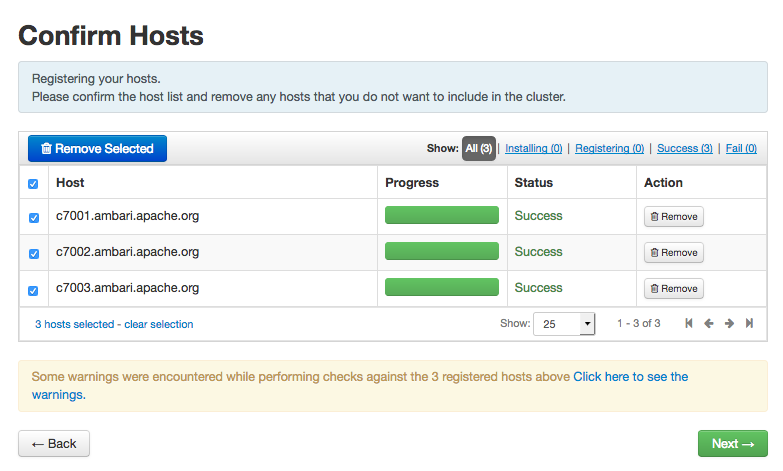
Task: Open the Show rows-per-page dropdown
Action: 564,324
